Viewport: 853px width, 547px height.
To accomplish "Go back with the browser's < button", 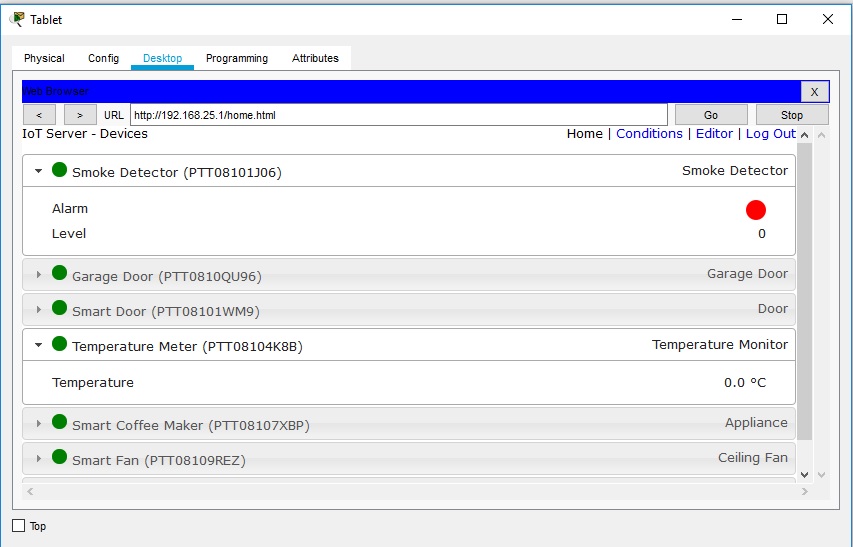I will click(39, 115).
